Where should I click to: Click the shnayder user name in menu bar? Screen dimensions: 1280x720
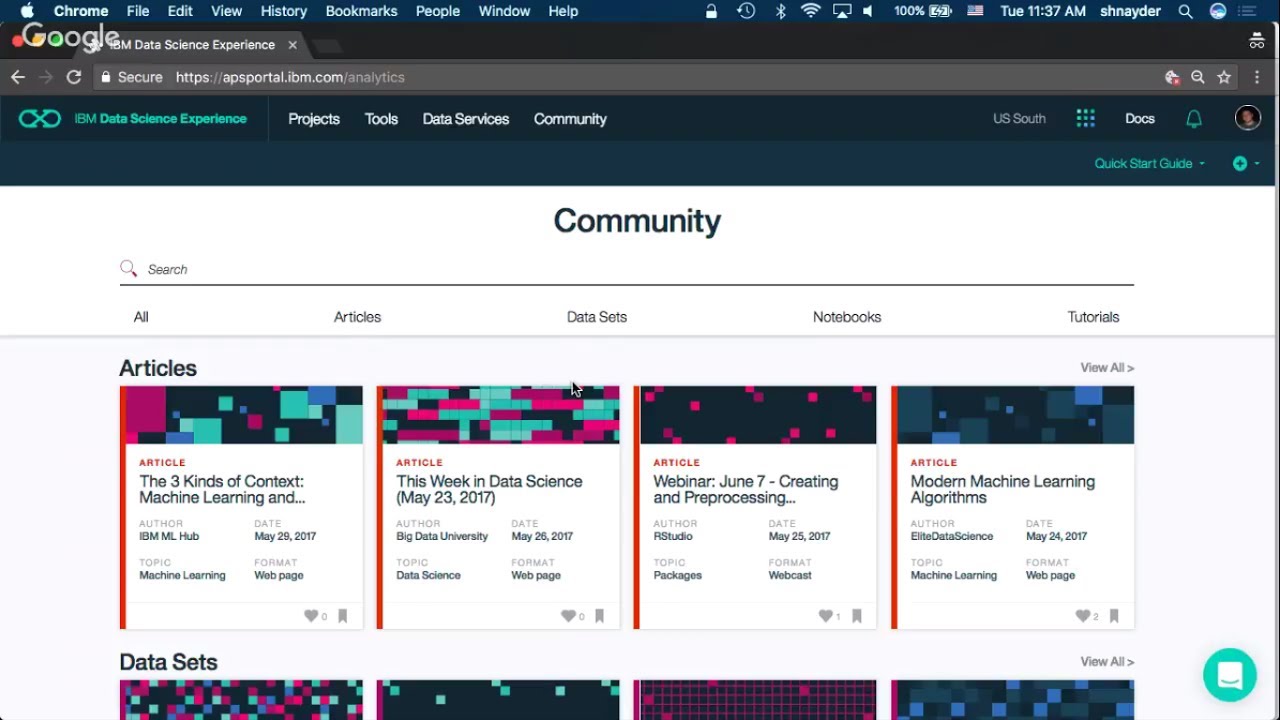1131,11
